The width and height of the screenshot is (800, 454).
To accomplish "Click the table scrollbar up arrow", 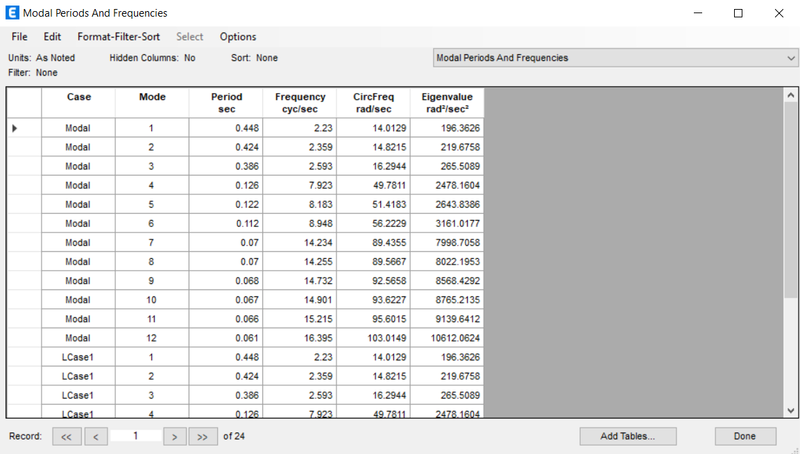I will [790, 95].
